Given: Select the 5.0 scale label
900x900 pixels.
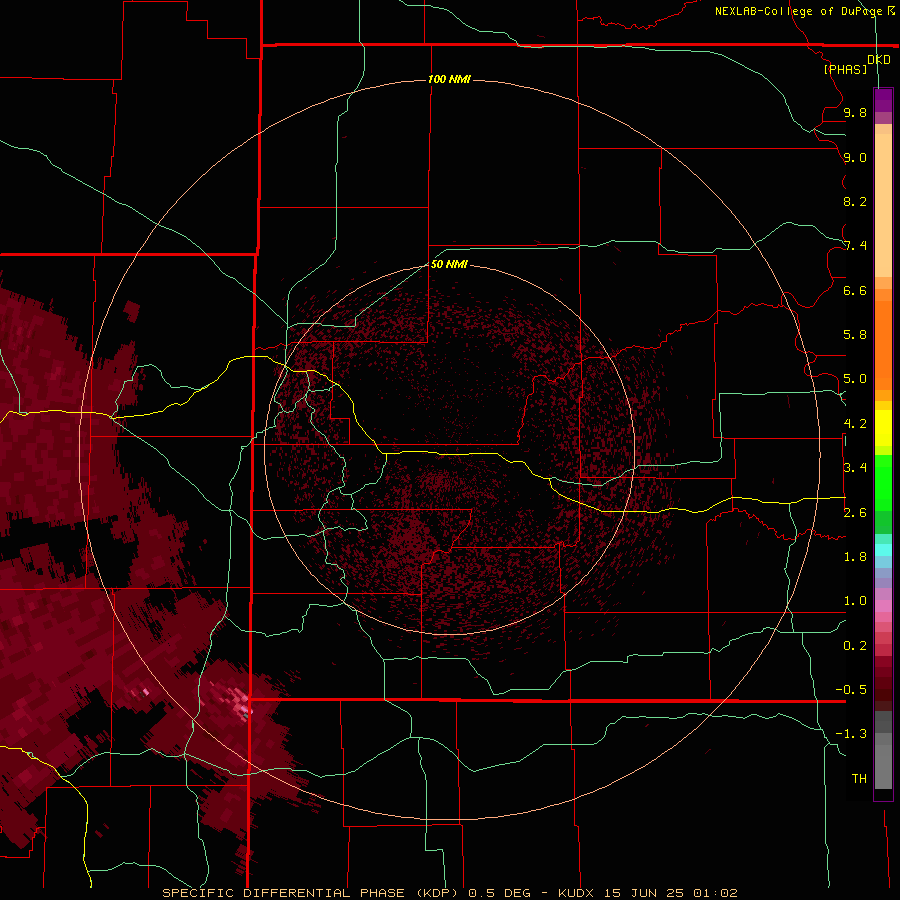Looking at the screenshot, I should pyautogui.click(x=855, y=379).
